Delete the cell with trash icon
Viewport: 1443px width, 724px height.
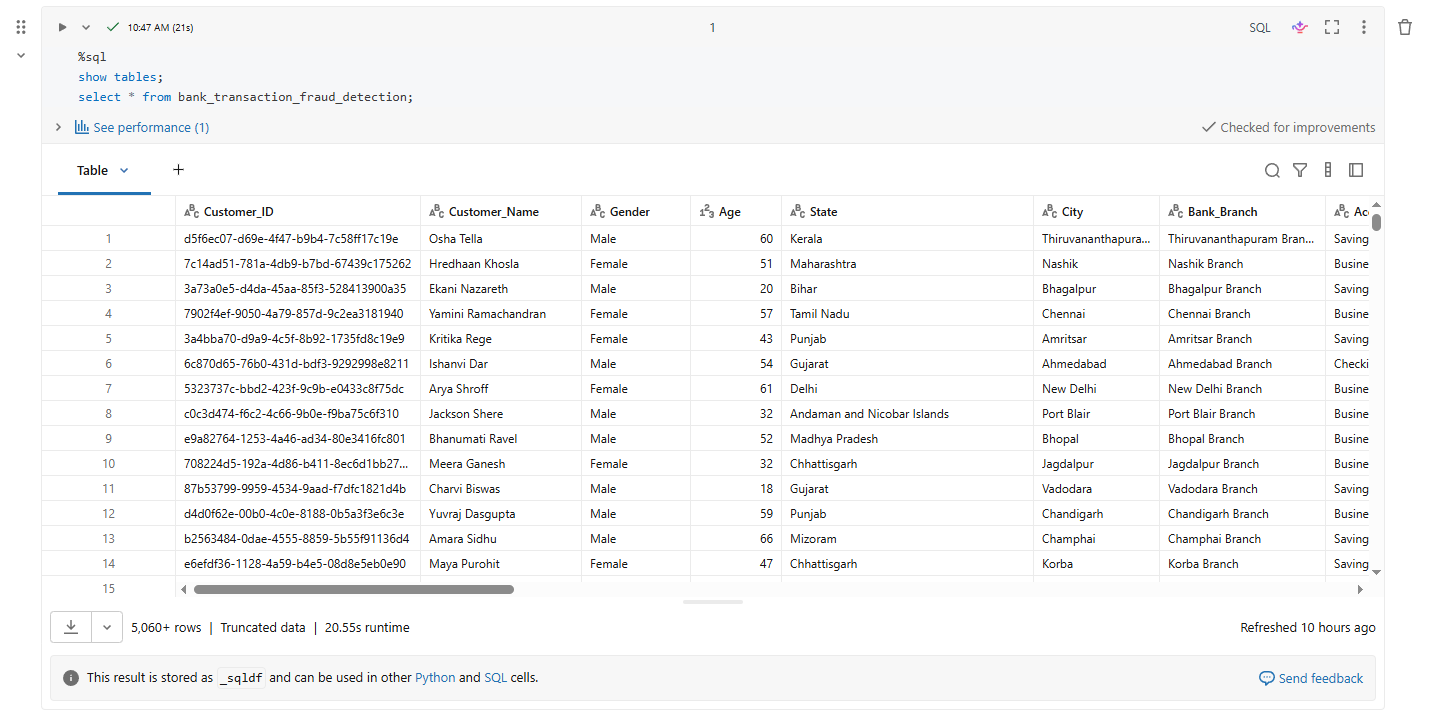pos(1405,27)
